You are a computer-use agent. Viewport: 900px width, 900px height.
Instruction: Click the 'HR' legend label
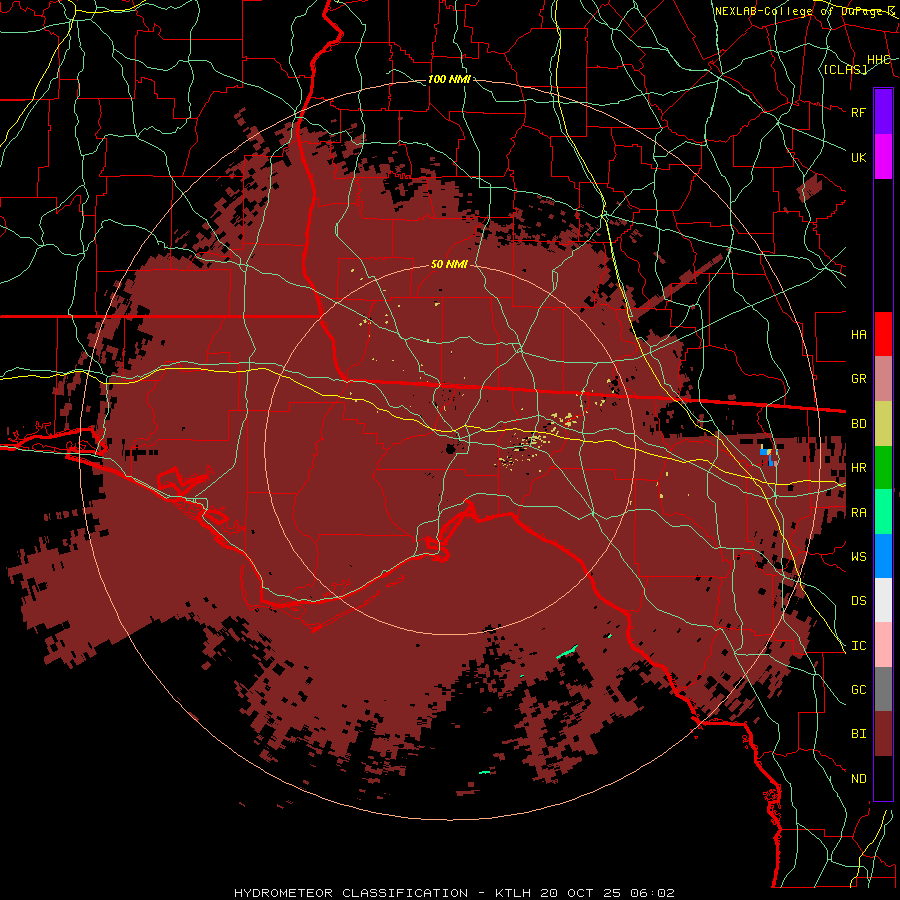pos(858,468)
